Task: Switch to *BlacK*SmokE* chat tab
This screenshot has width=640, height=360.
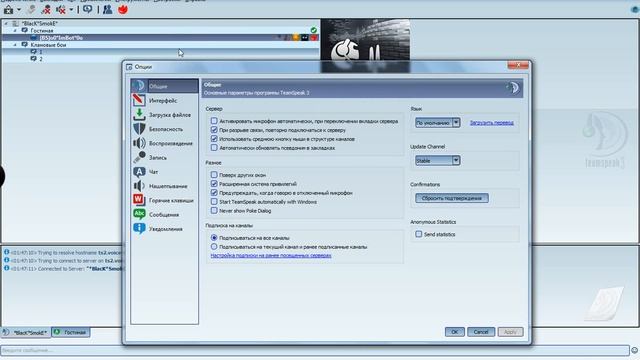Action: (26, 332)
